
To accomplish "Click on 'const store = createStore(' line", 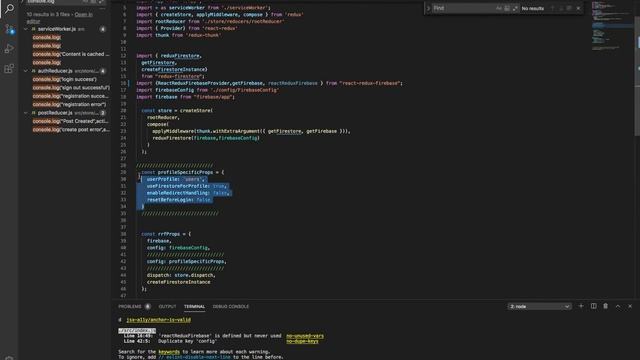I will tap(177, 111).
